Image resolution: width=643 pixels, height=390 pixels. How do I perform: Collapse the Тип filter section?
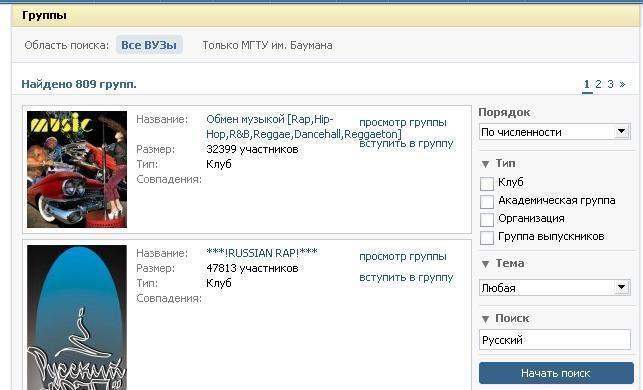[x=485, y=164]
